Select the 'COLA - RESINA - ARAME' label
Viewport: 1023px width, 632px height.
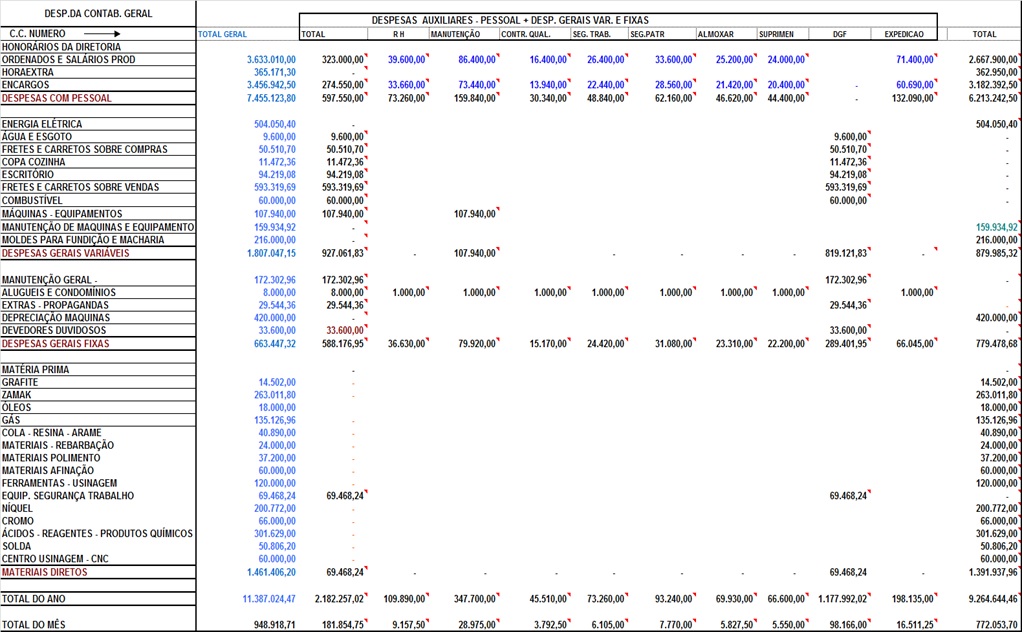(52, 433)
